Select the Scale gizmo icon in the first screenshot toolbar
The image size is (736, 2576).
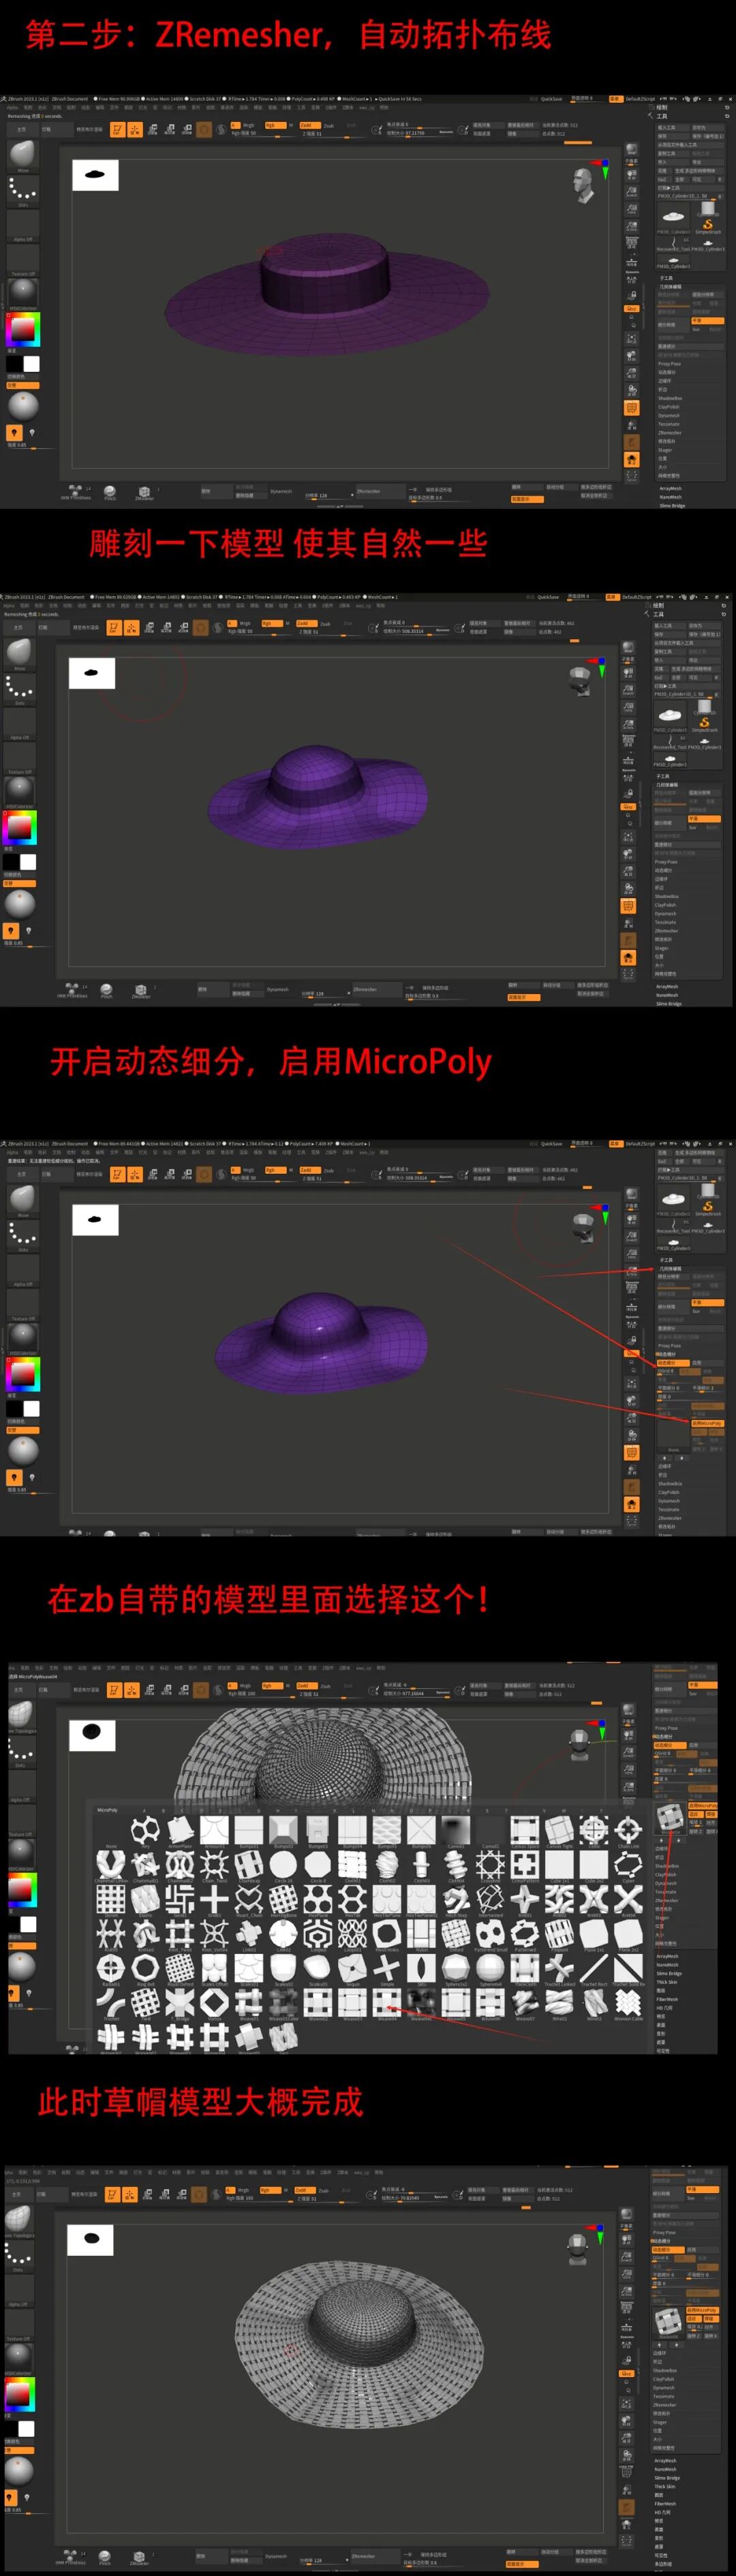click(169, 130)
